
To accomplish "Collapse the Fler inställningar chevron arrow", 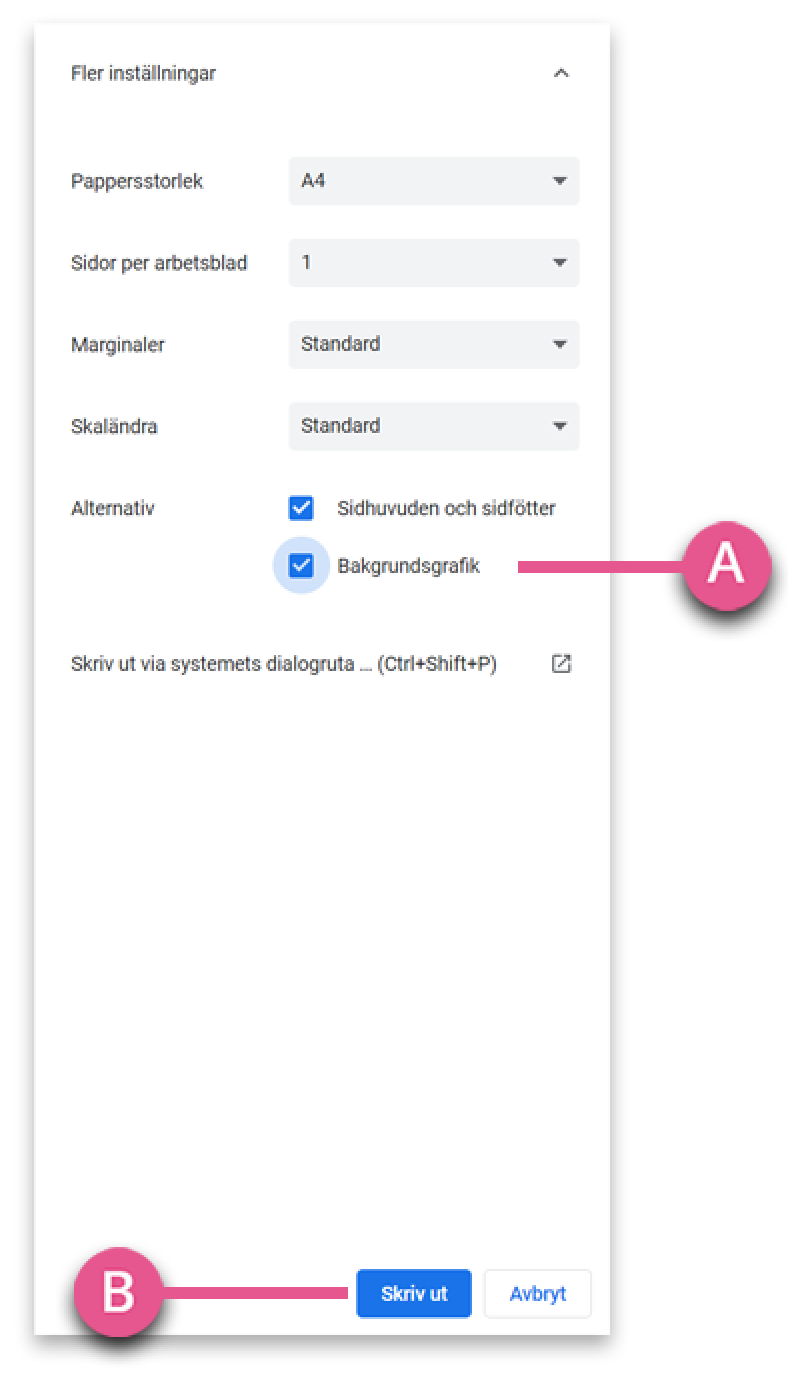I will (561, 73).
